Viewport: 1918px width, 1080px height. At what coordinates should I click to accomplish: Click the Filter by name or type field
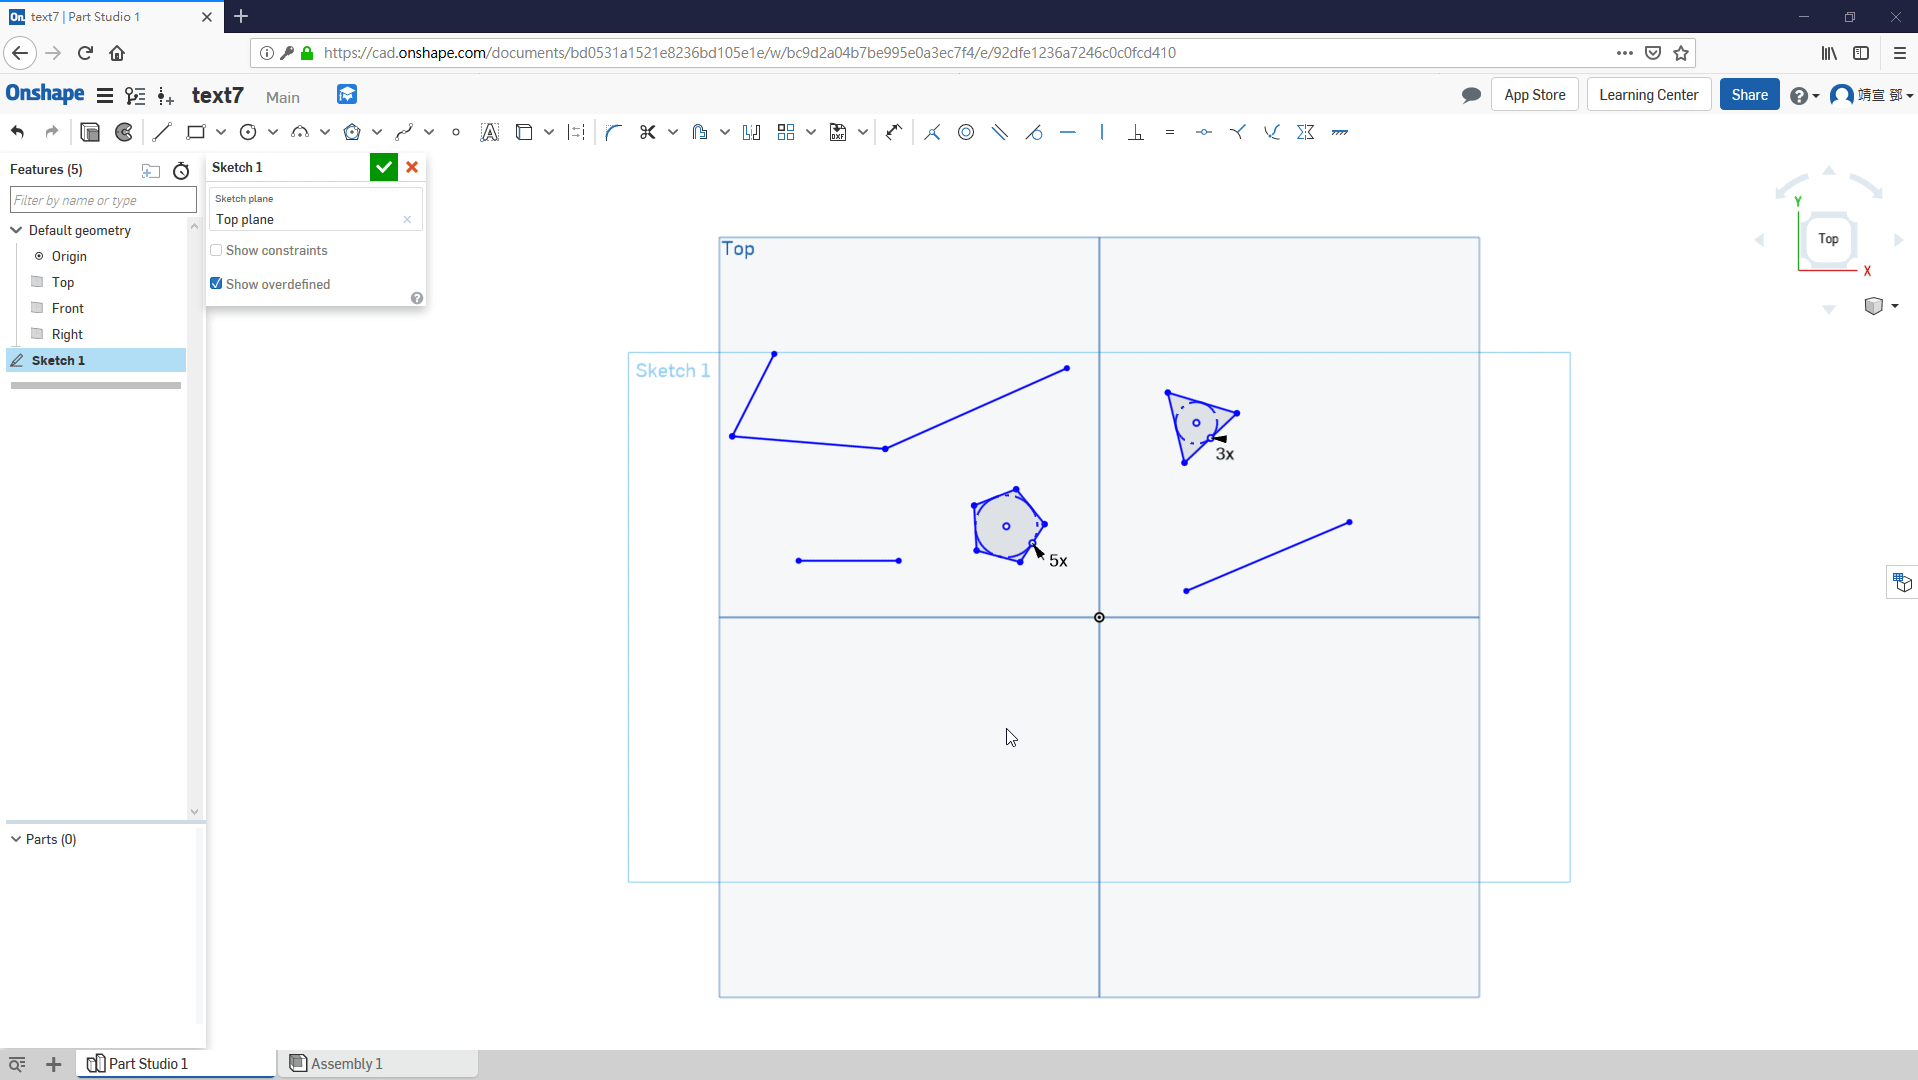pos(103,200)
